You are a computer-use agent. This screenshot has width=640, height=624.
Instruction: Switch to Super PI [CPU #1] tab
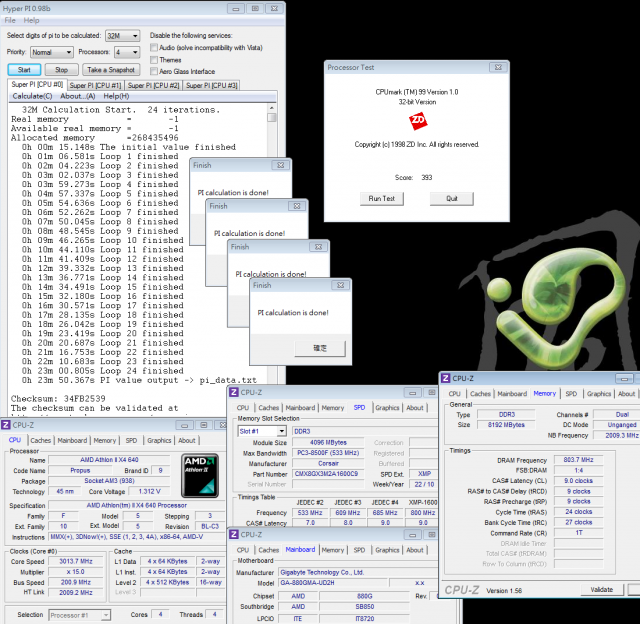(95, 85)
